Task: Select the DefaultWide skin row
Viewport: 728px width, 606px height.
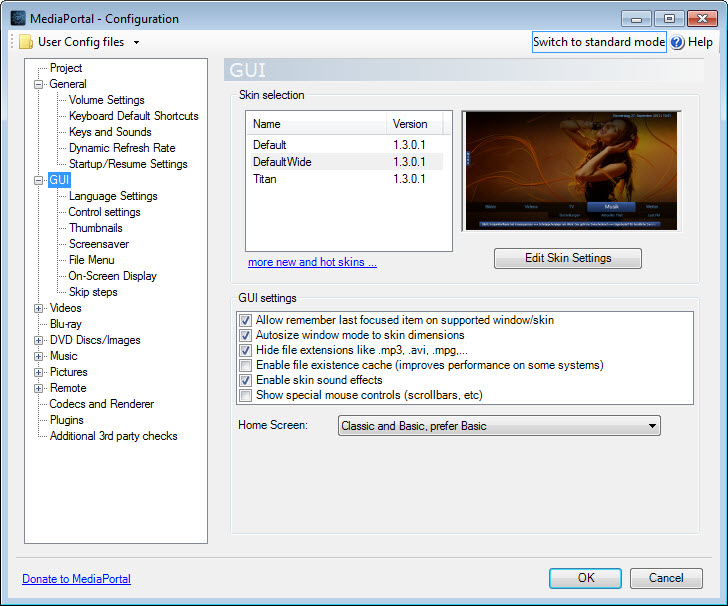Action: (x=347, y=162)
